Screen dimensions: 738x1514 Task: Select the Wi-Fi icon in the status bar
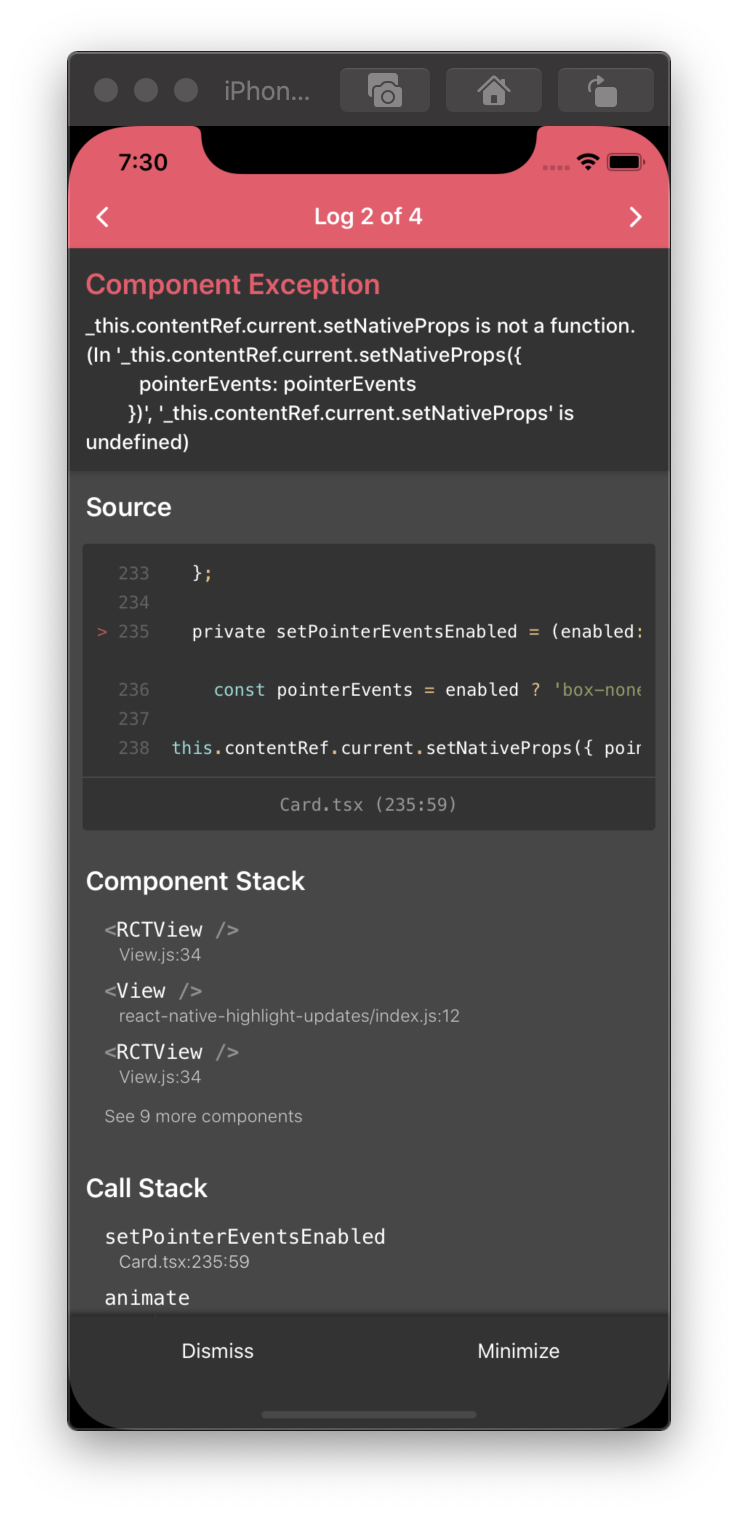pos(587,161)
